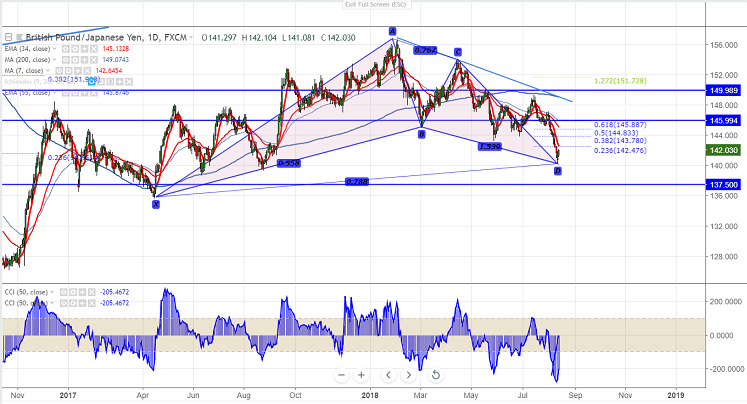Click the British Pound/Japanese Yen chart title
Image resolution: width=747 pixels, height=404 pixels.
click(x=106, y=37)
